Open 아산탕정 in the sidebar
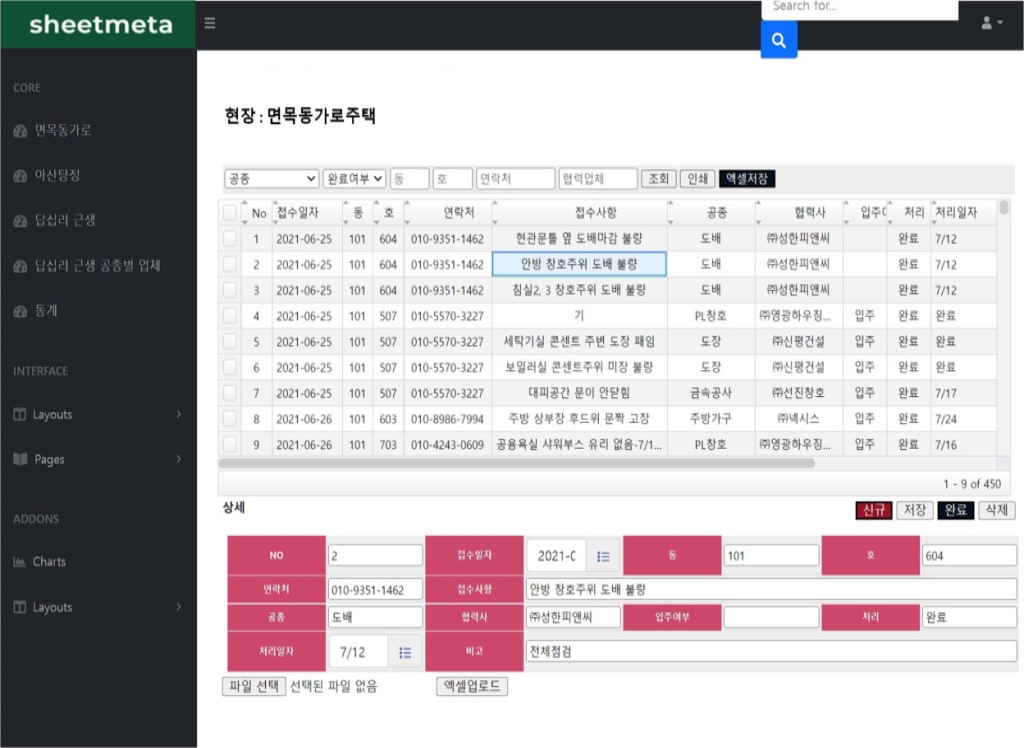 point(57,176)
